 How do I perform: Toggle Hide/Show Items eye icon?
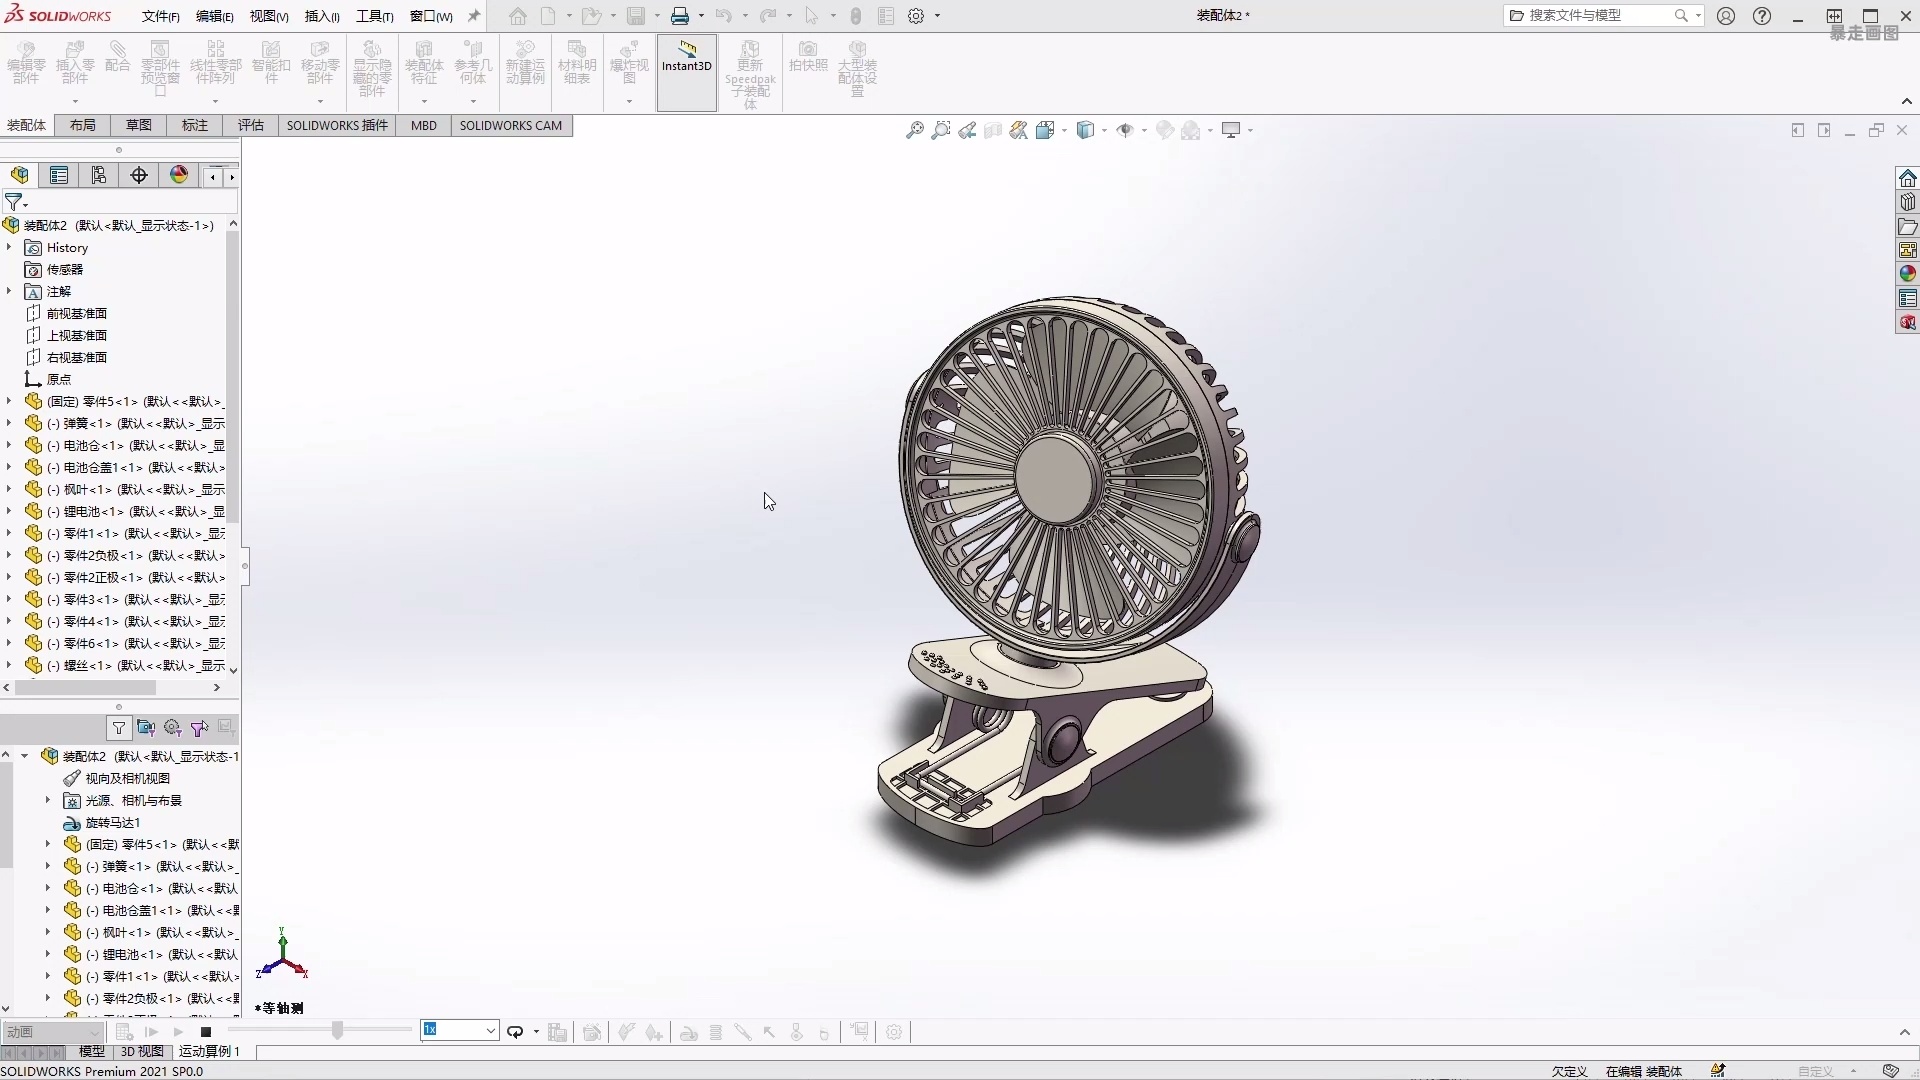(x=1128, y=130)
